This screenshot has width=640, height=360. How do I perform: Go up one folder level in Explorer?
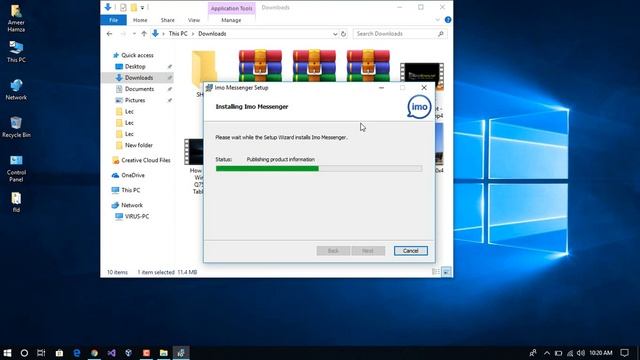[x=144, y=34]
